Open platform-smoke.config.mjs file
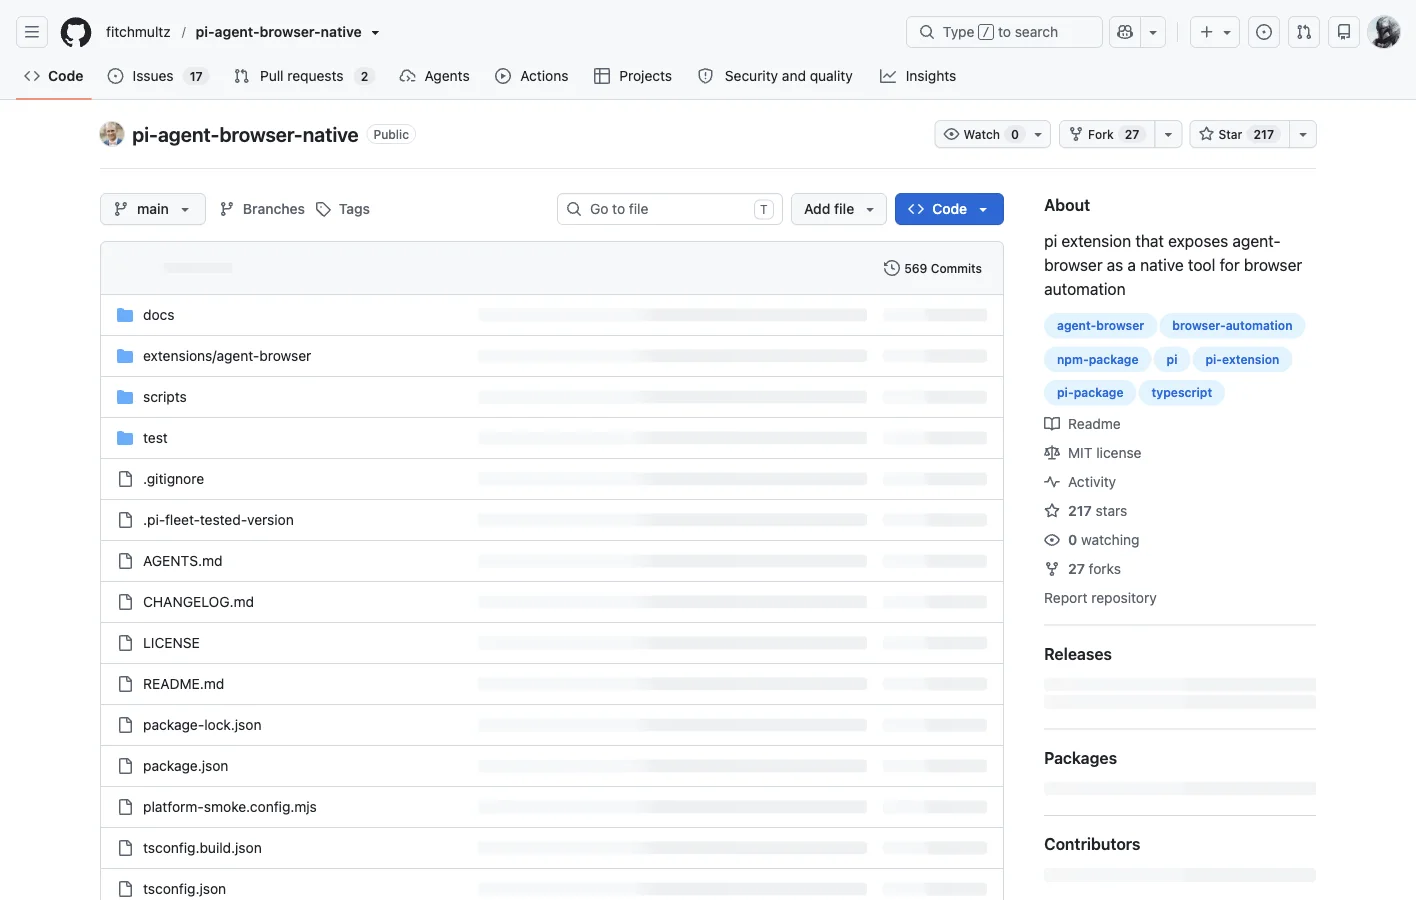1416x900 pixels. (229, 807)
